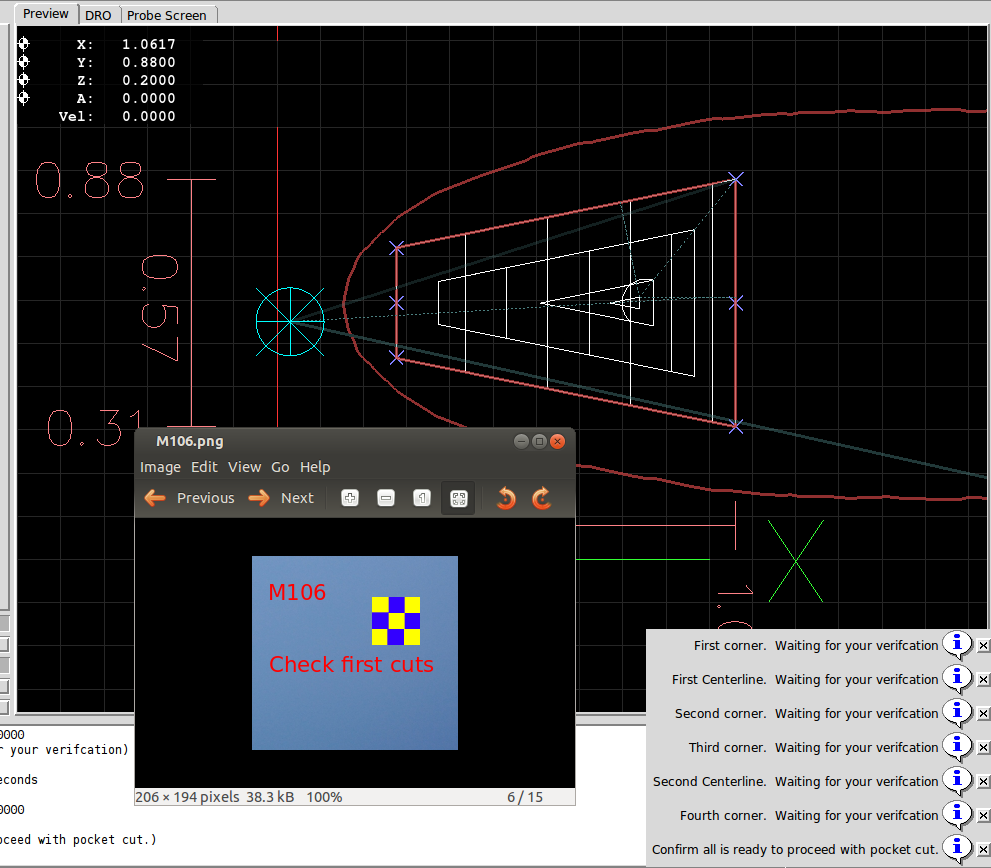Open the Go menu

point(280,467)
